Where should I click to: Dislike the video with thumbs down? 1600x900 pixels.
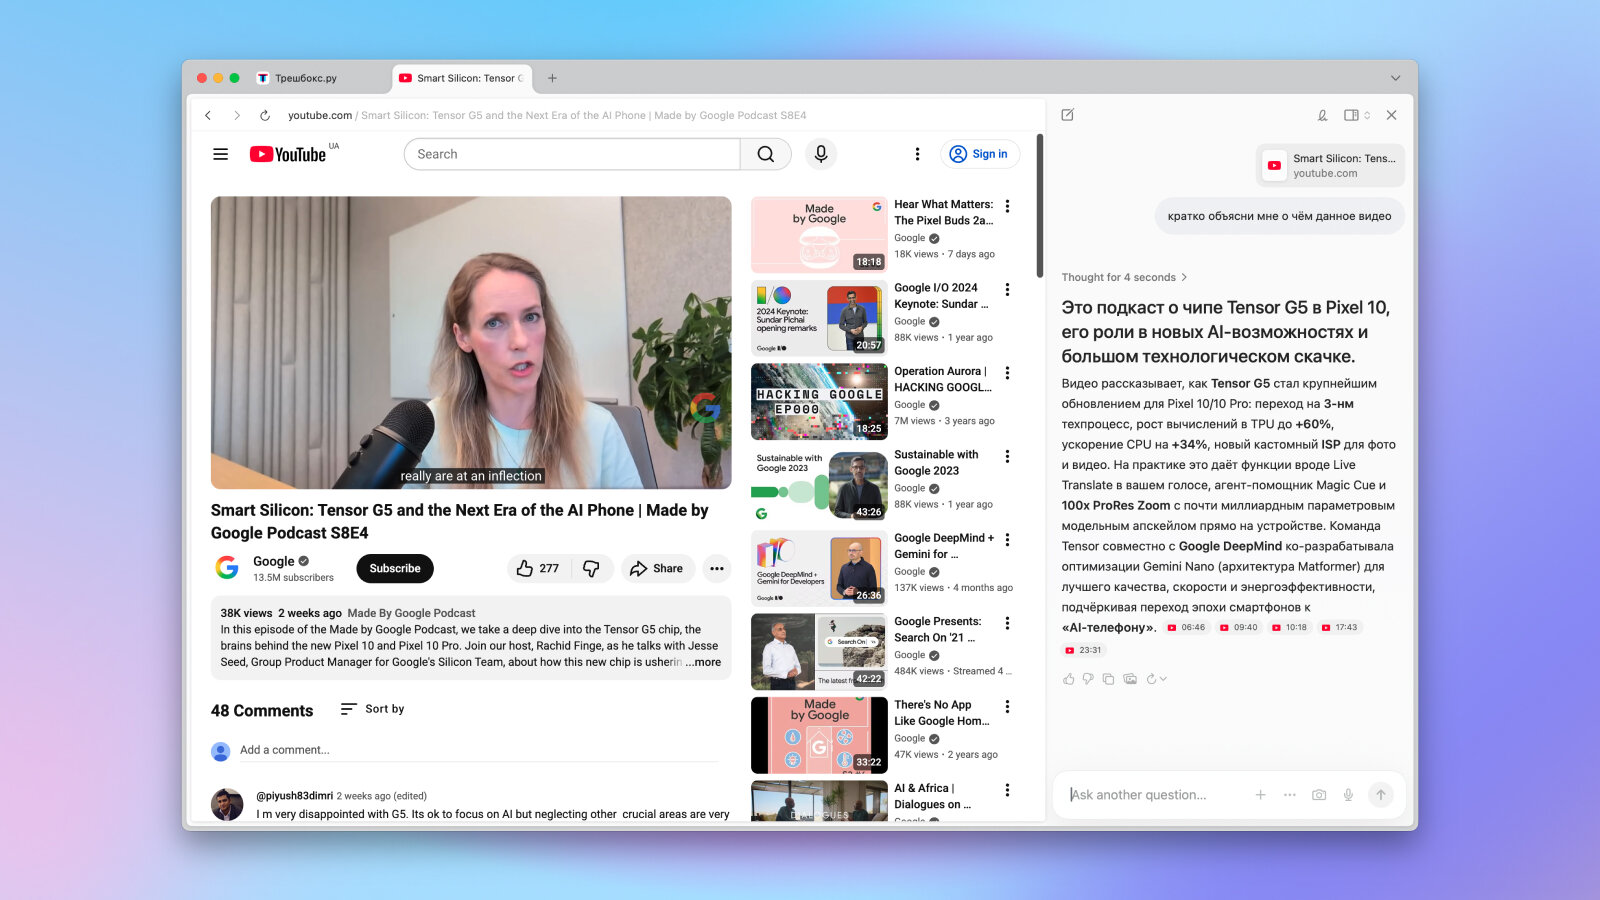[592, 568]
